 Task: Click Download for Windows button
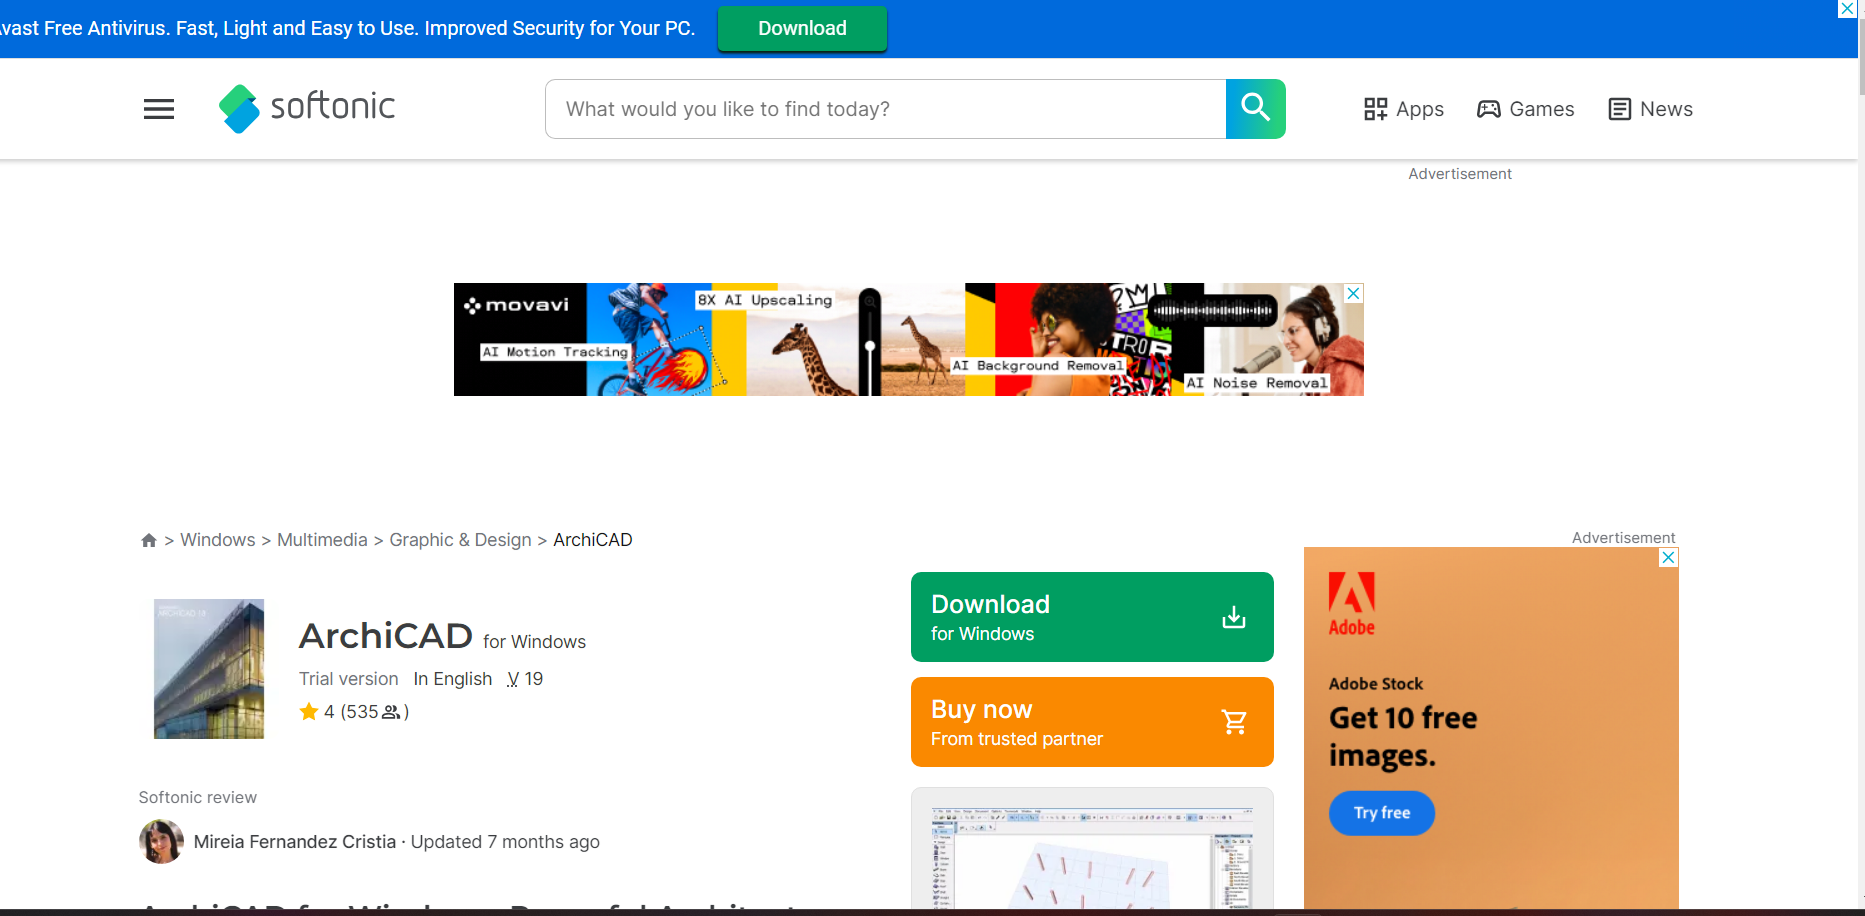[x=1092, y=617]
